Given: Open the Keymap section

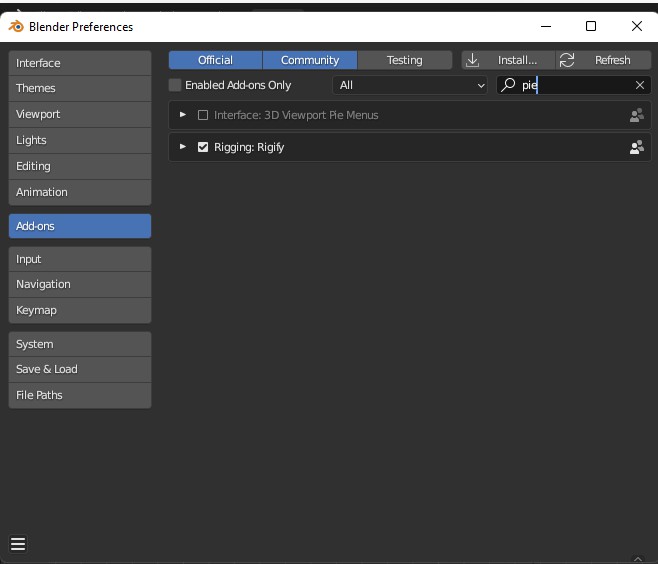Looking at the screenshot, I should (x=80, y=310).
